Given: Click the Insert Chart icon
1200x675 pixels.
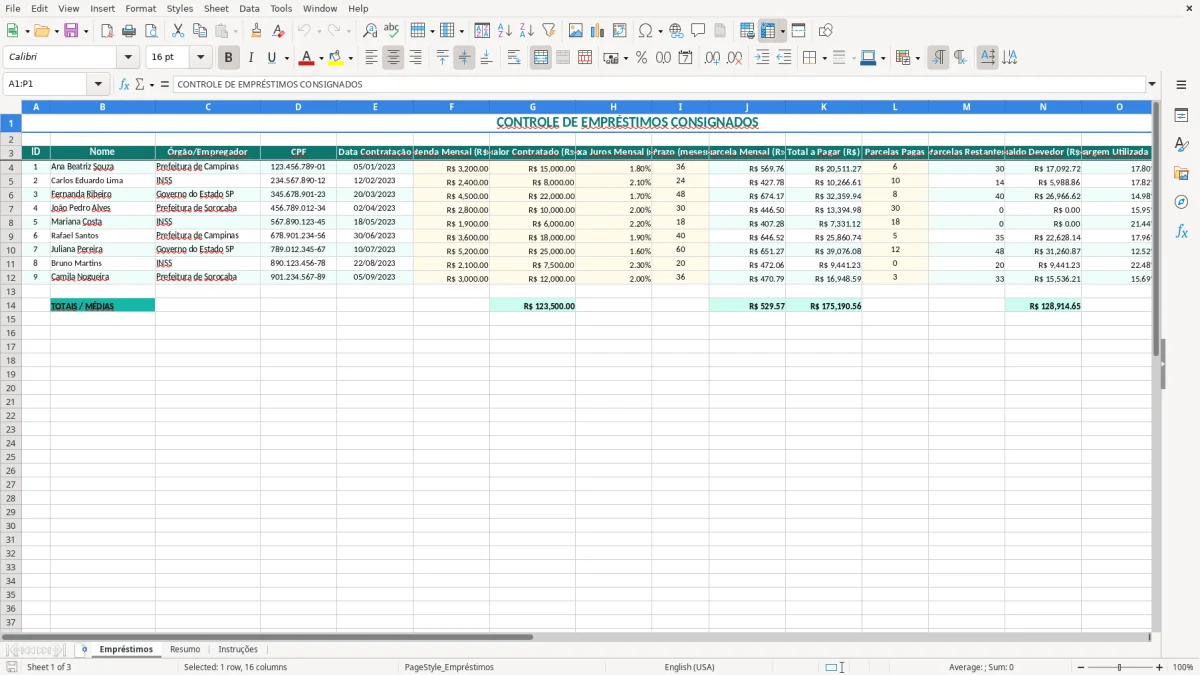Looking at the screenshot, I should tap(598, 31).
